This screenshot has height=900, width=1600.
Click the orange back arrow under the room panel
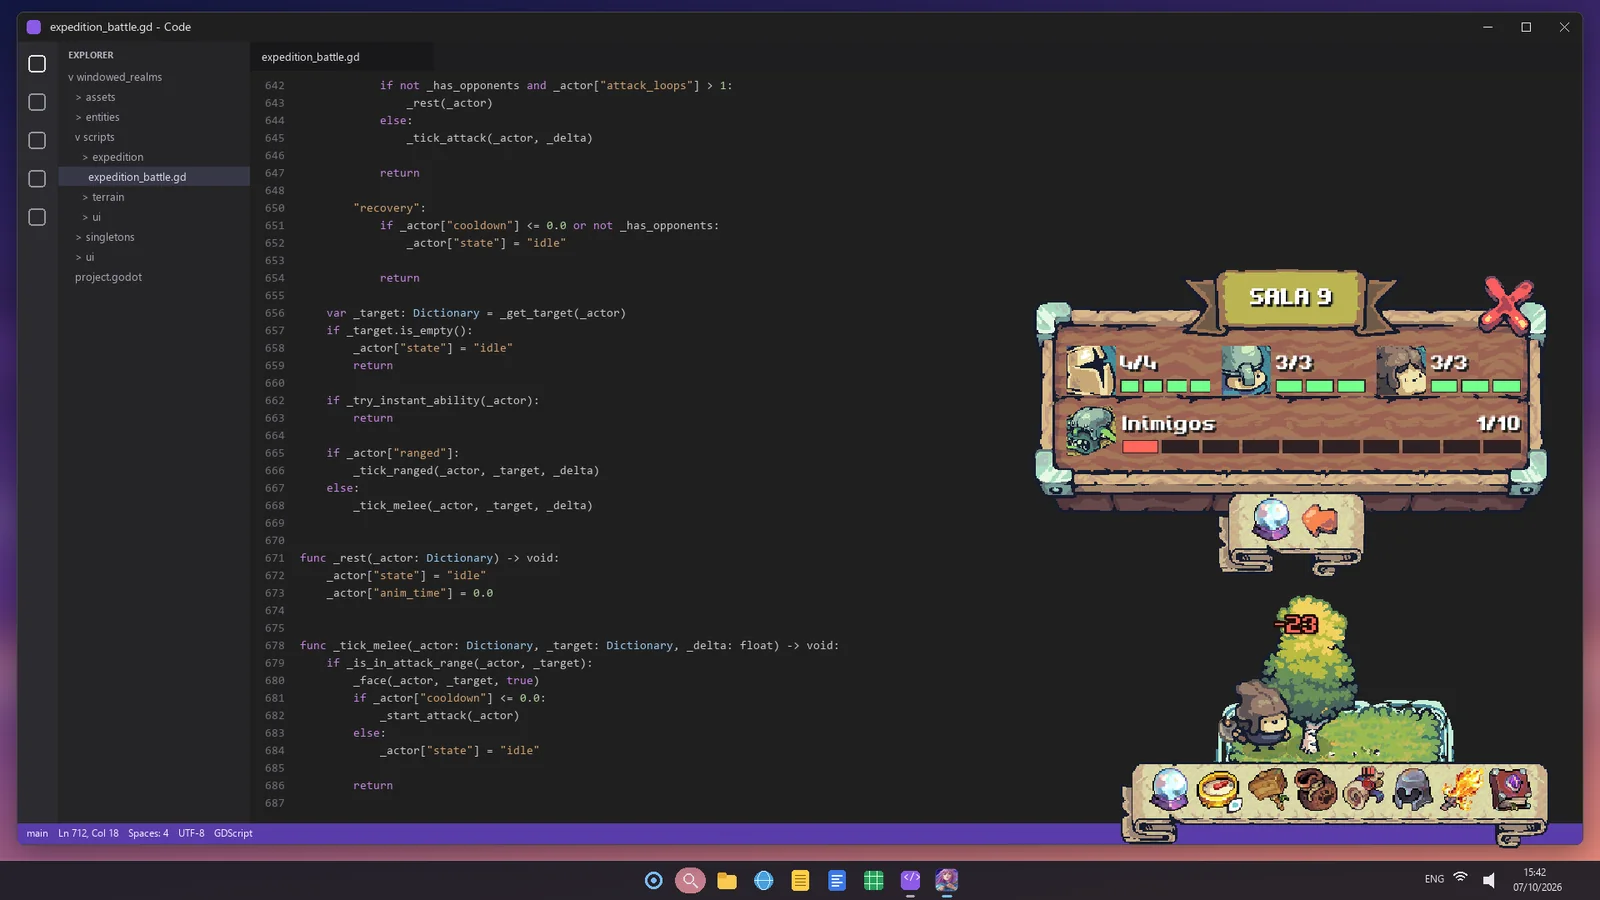(x=1320, y=519)
